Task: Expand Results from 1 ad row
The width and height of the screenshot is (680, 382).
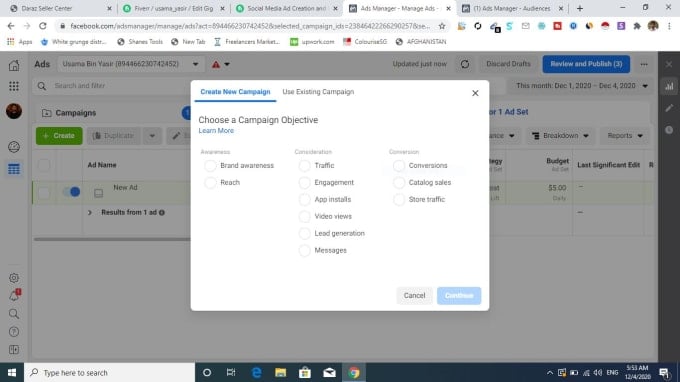Action: 90,212
